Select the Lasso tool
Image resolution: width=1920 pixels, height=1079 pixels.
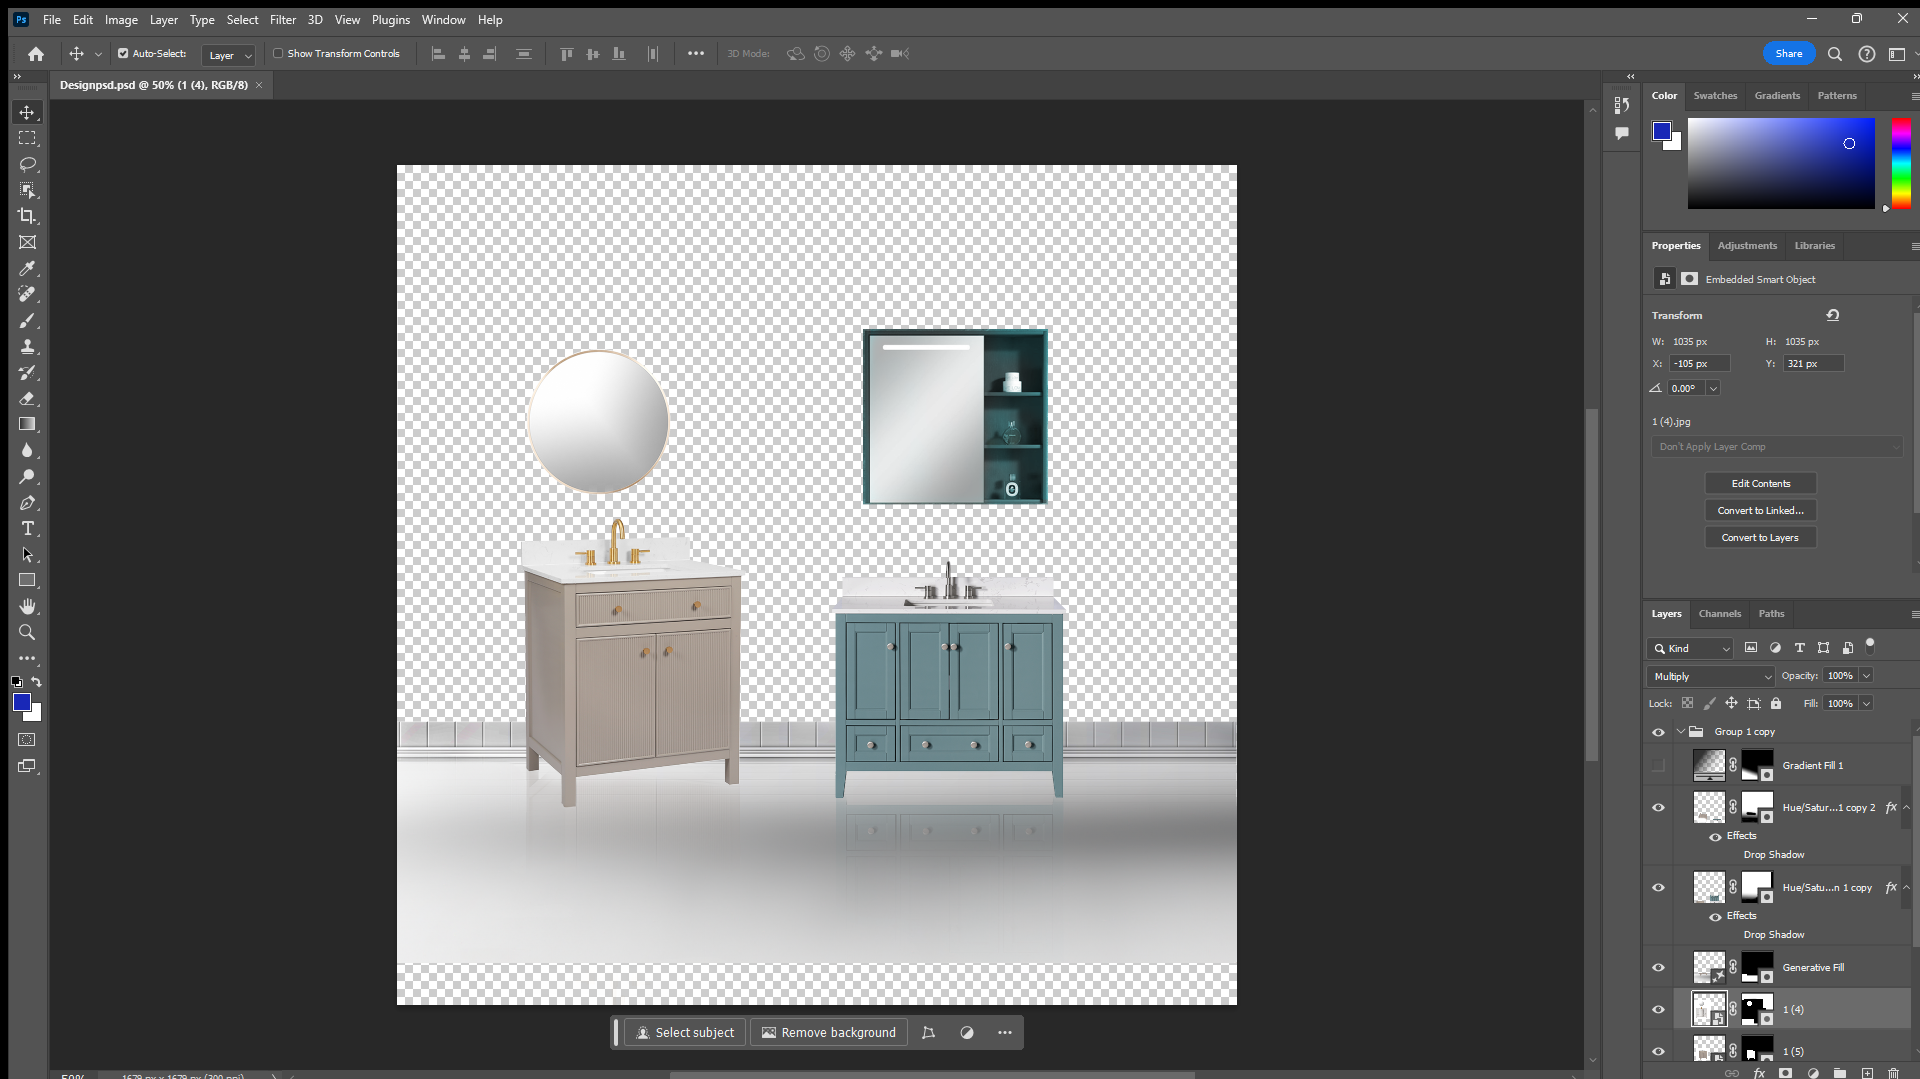[x=27, y=164]
